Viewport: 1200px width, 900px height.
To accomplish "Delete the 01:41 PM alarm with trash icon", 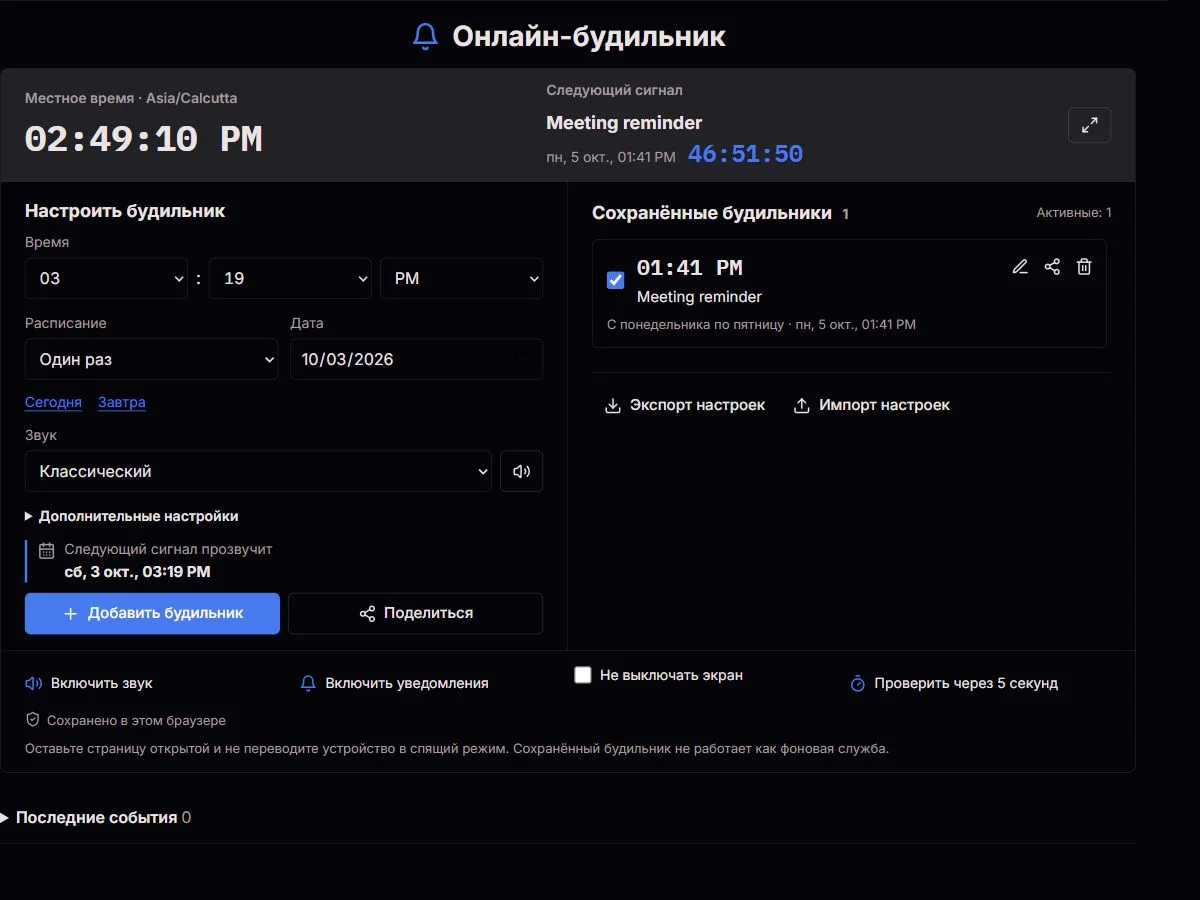I will point(1084,267).
